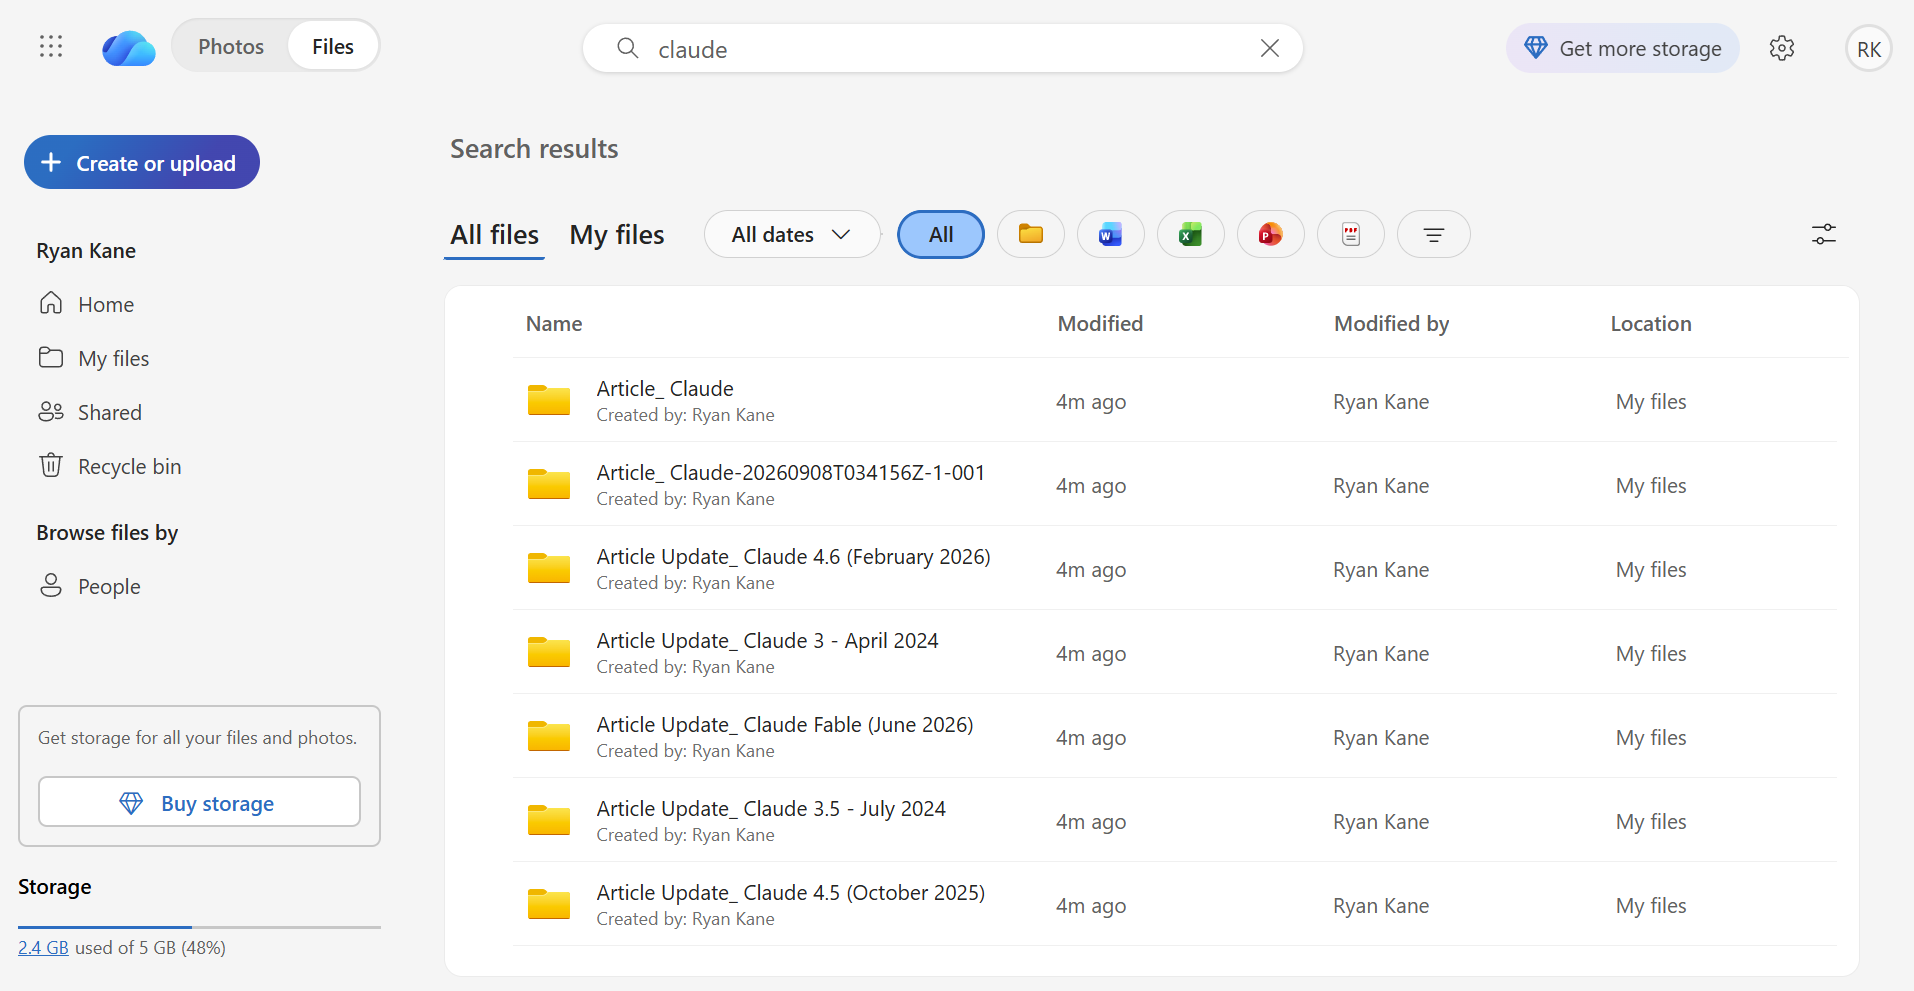This screenshot has width=1914, height=991.
Task: Open My files location for Claude Fable row
Action: 1651,737
